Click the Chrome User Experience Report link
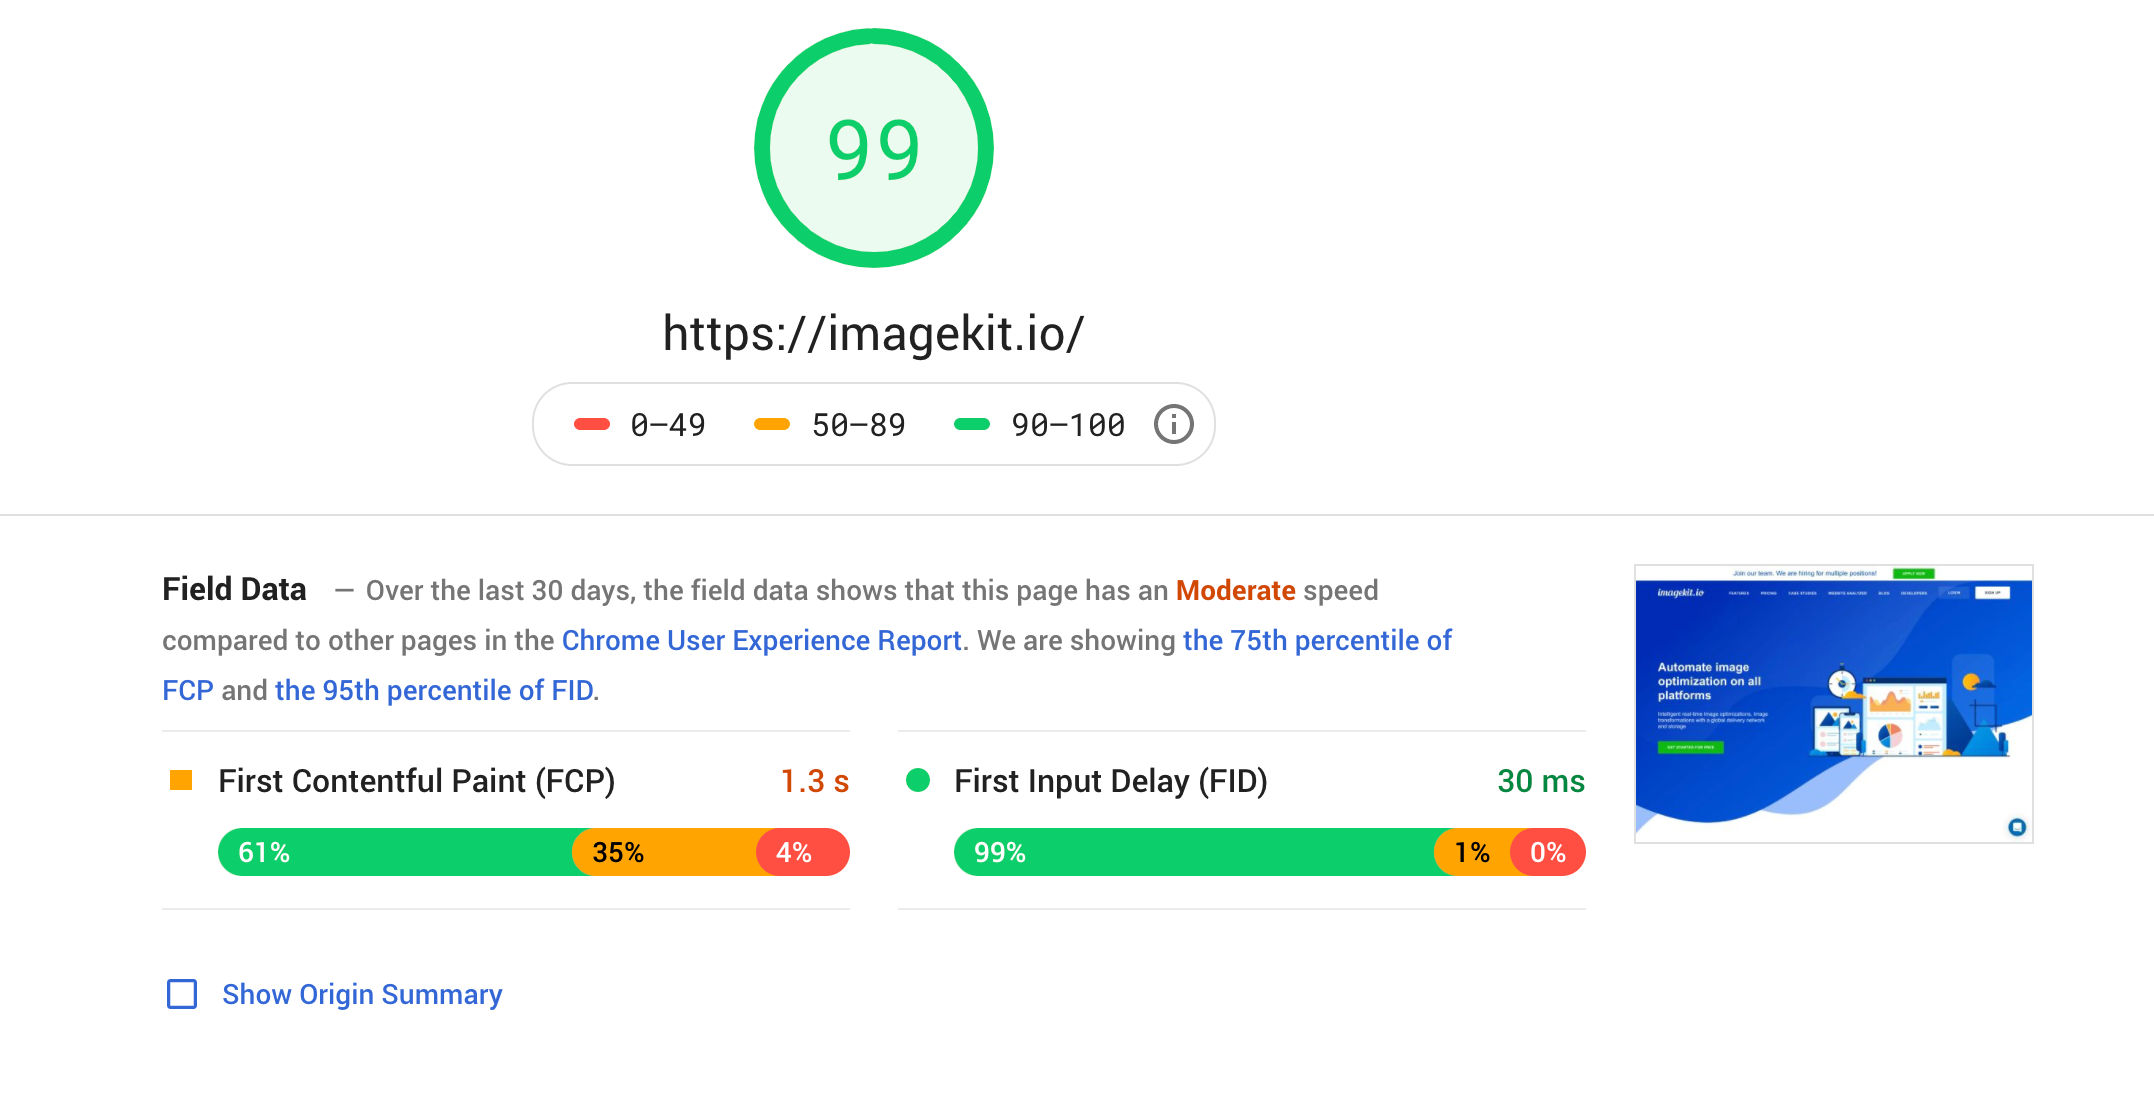Viewport: 2154px width, 1098px height. tap(760, 640)
